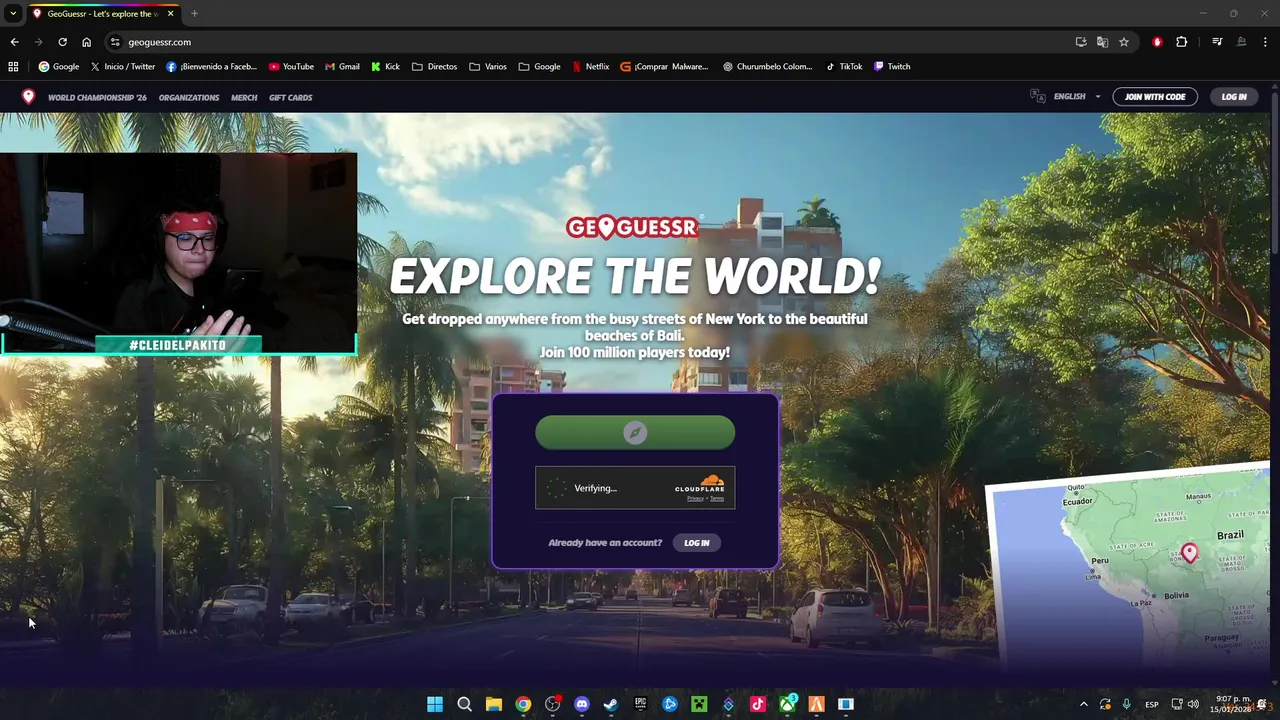Open Minecraft launcher in the taskbar
This screenshot has height=720, width=1280.
[699, 704]
